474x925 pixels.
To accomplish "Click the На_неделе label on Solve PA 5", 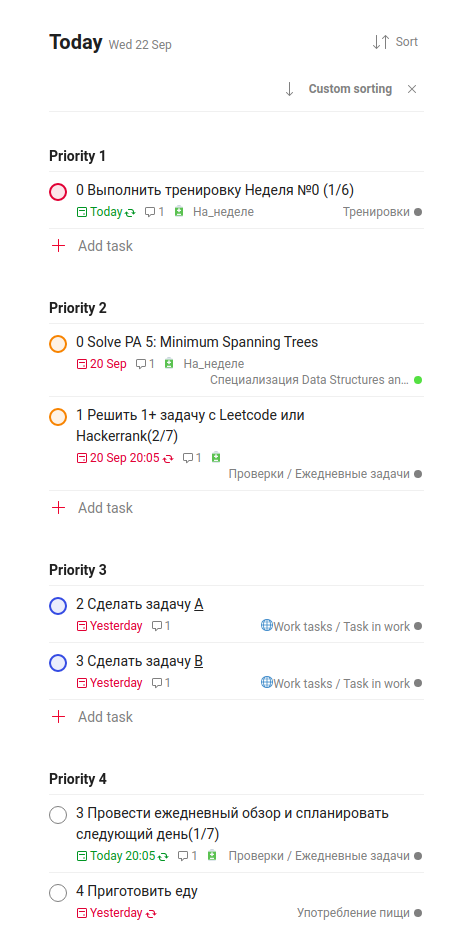I will (214, 364).
